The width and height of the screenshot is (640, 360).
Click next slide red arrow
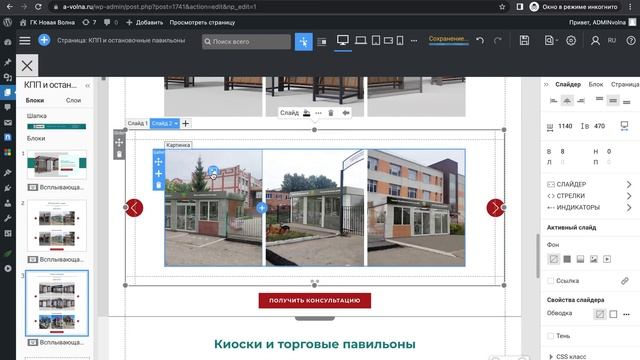coord(495,208)
